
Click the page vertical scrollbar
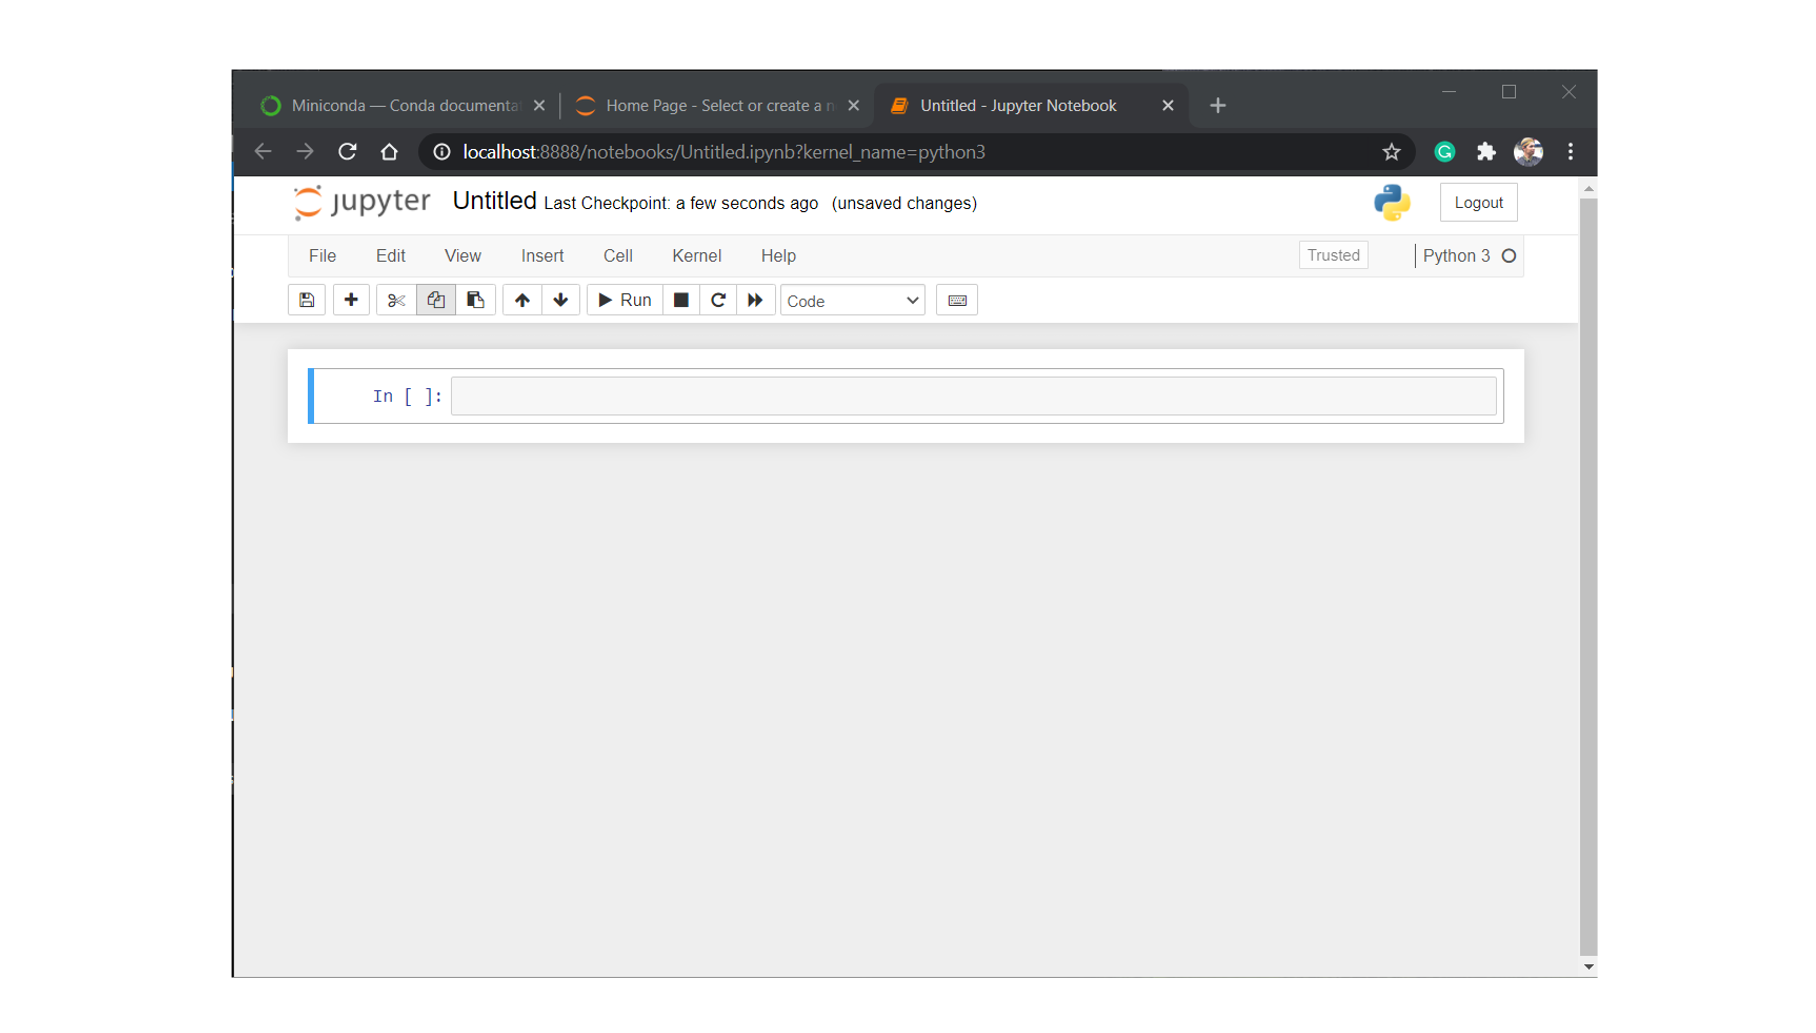pos(1588,577)
